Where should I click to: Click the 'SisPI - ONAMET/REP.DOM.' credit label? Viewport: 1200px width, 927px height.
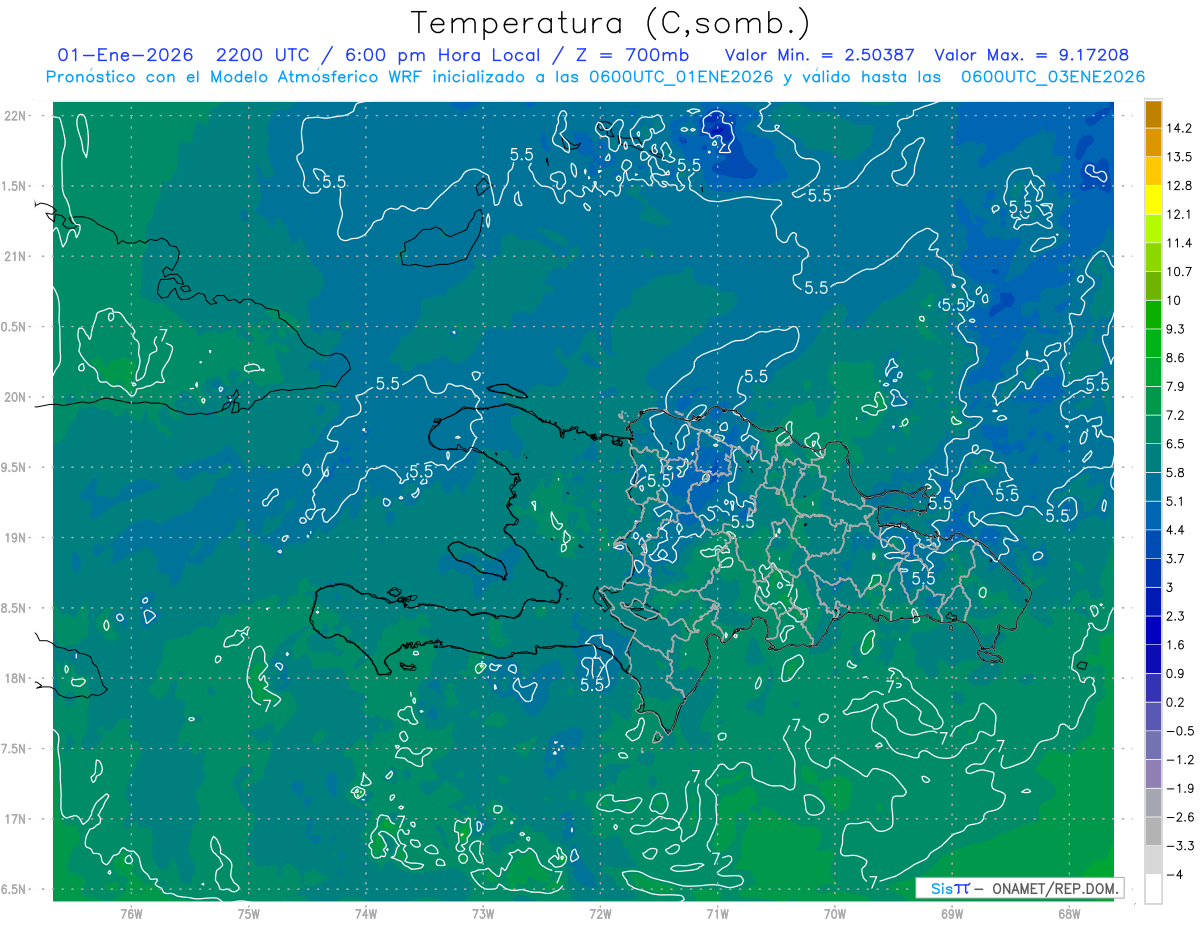tap(1018, 888)
